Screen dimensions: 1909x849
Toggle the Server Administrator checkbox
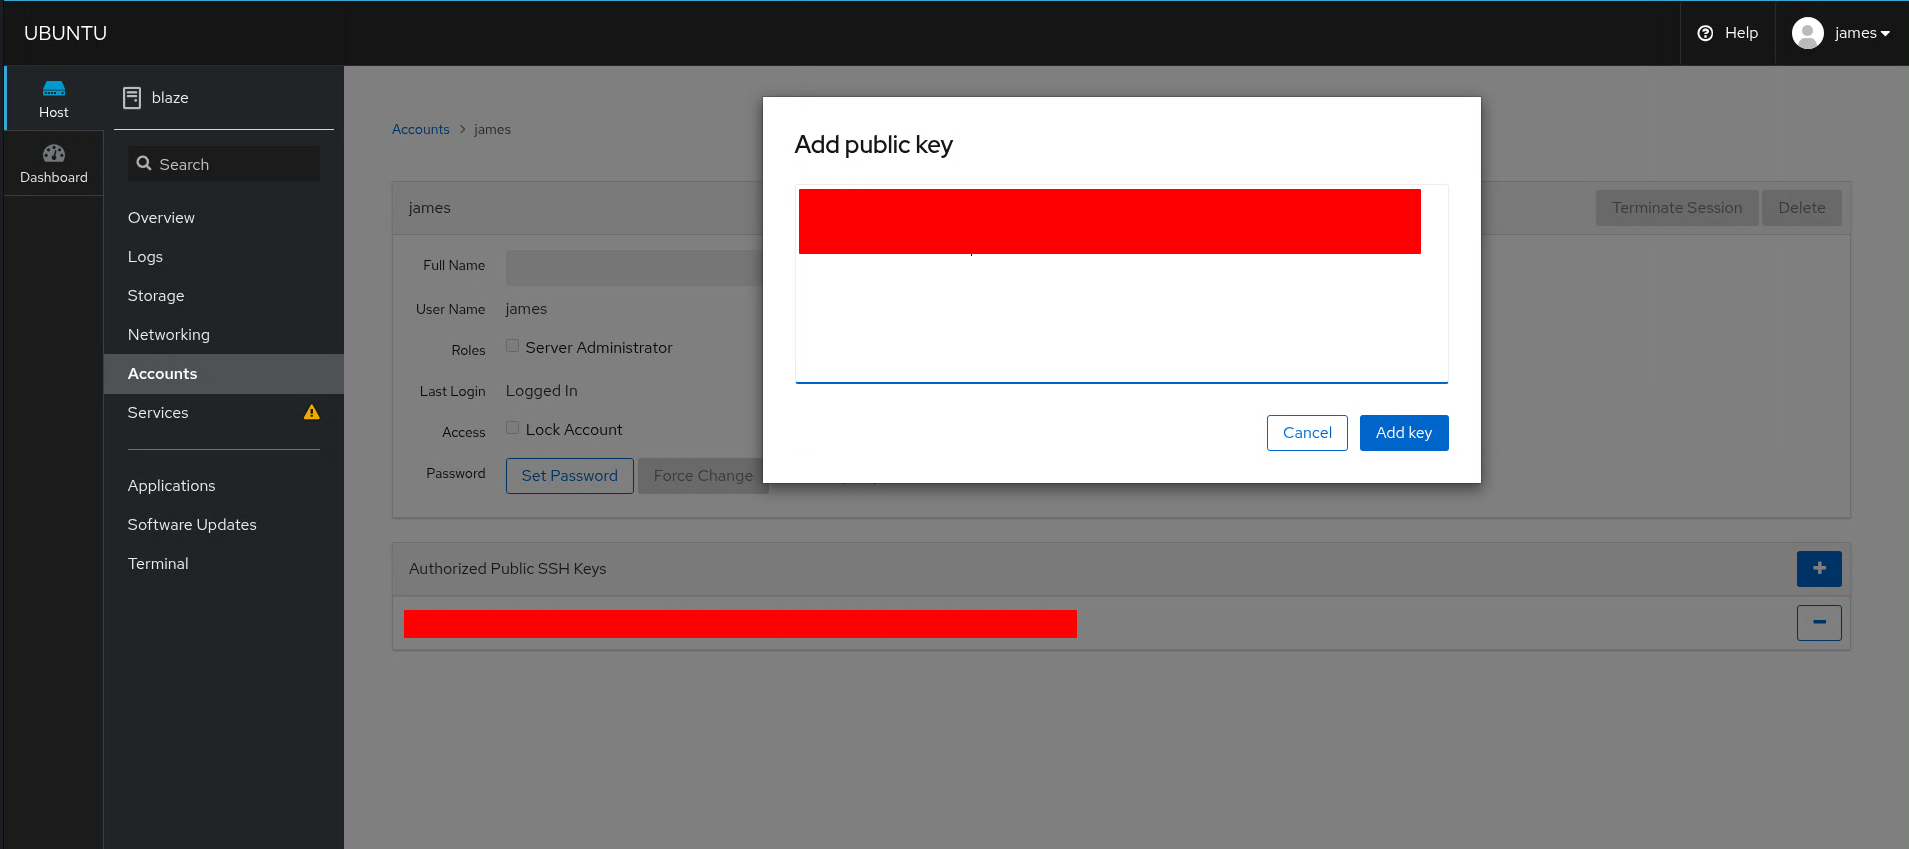[512, 346]
